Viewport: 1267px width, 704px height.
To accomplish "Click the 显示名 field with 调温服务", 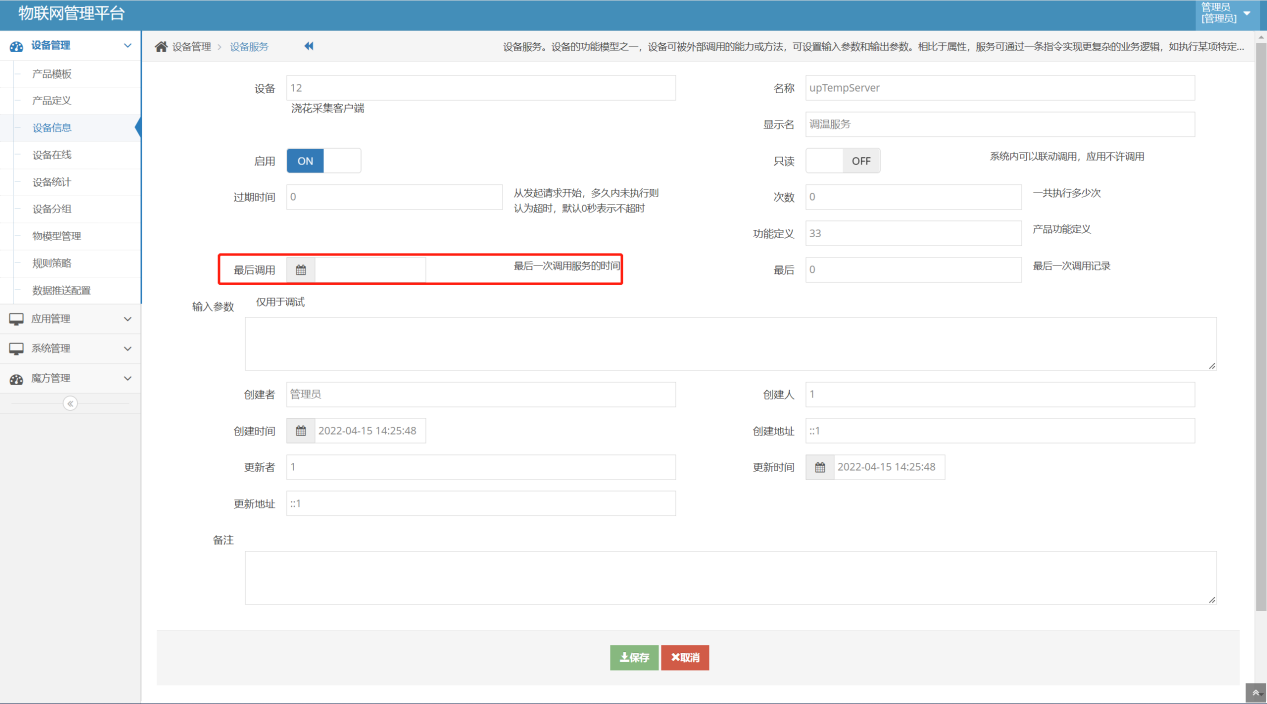I will click(x=1000, y=124).
